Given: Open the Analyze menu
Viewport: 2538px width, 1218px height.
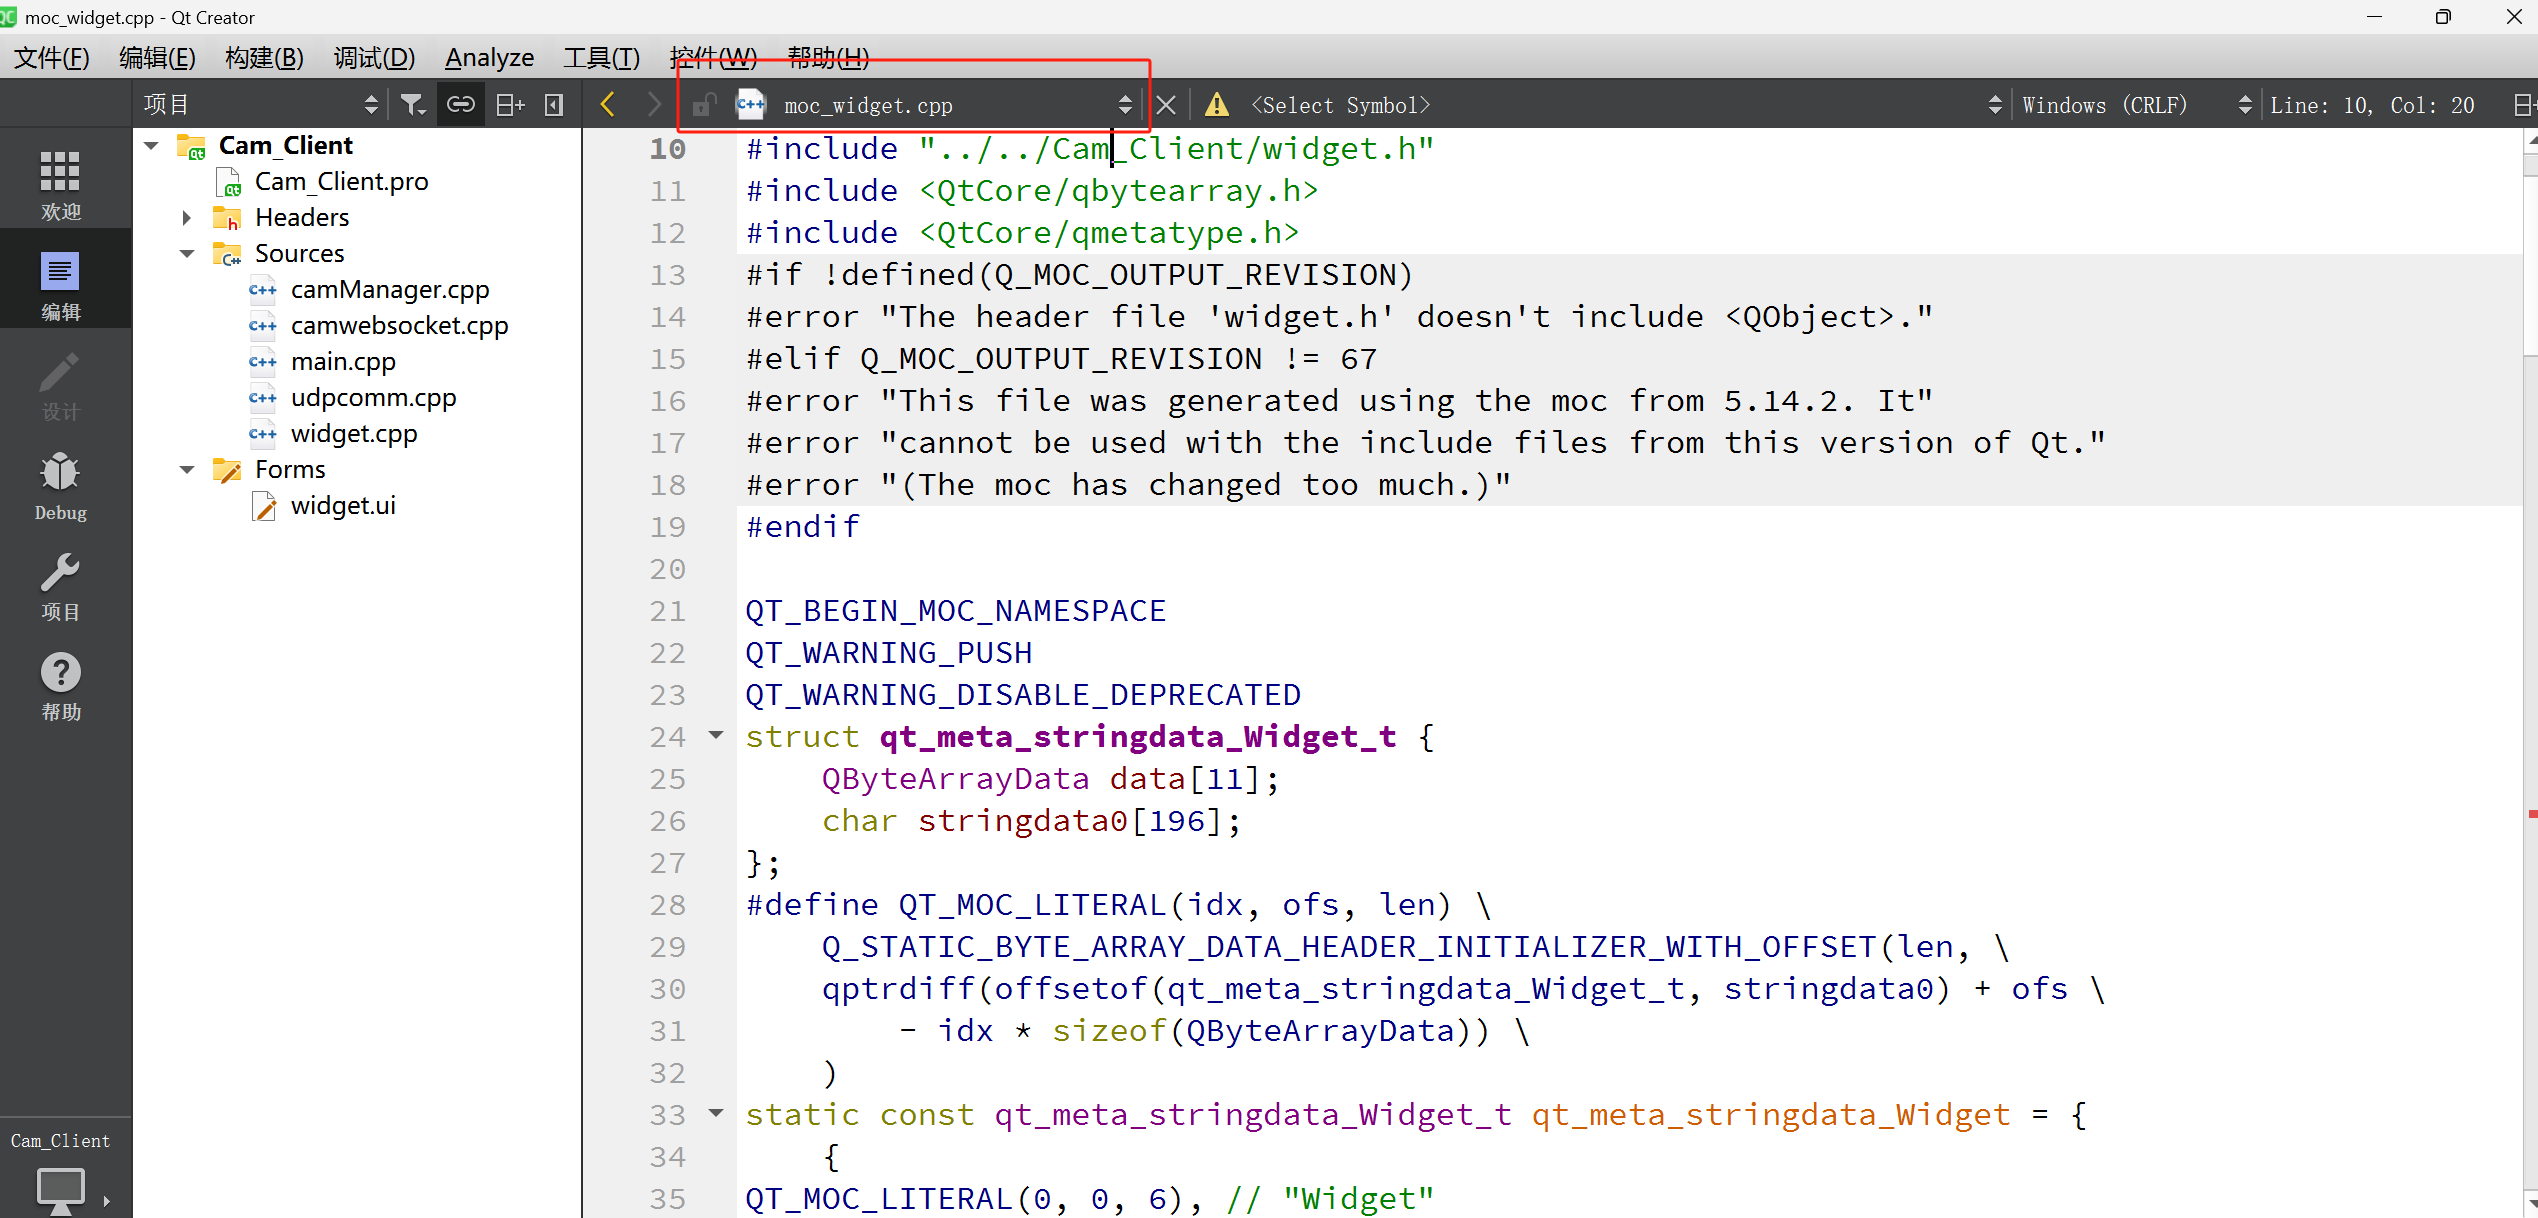Looking at the screenshot, I should pos(489,58).
